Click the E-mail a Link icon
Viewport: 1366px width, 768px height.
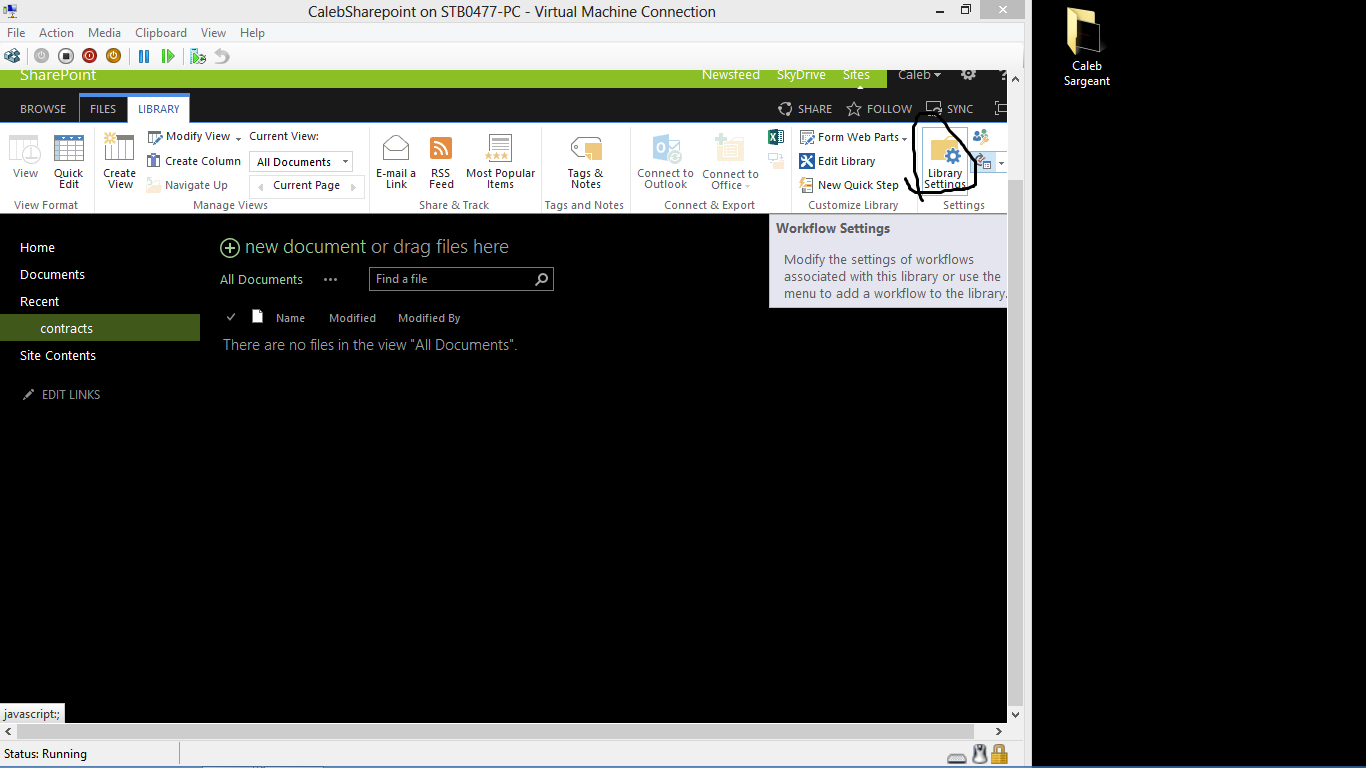click(x=396, y=161)
